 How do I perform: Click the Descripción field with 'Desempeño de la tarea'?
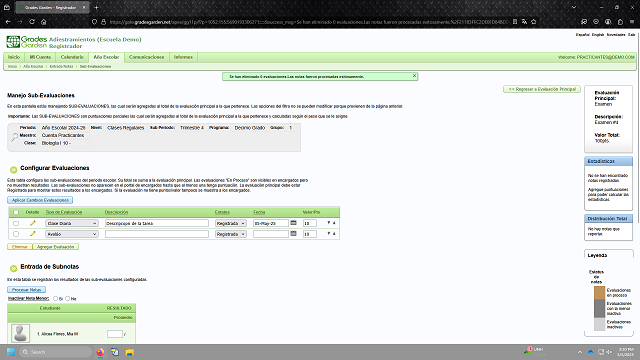click(157, 223)
